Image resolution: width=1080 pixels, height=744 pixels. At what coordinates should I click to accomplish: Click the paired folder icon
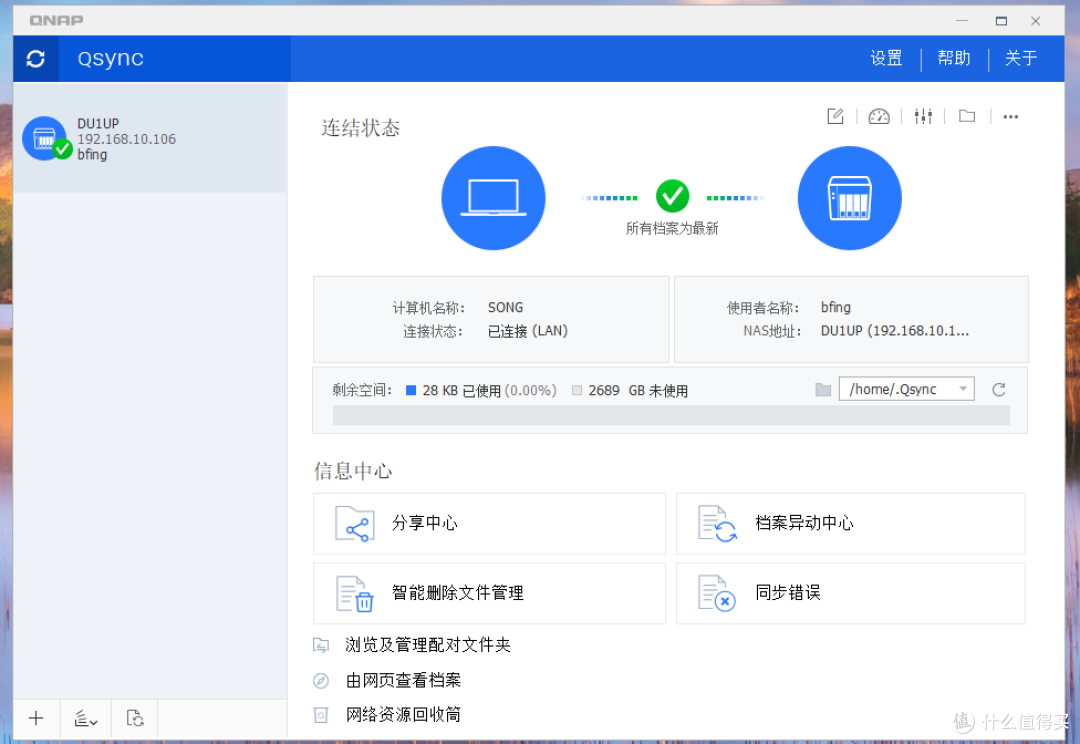pos(321,645)
